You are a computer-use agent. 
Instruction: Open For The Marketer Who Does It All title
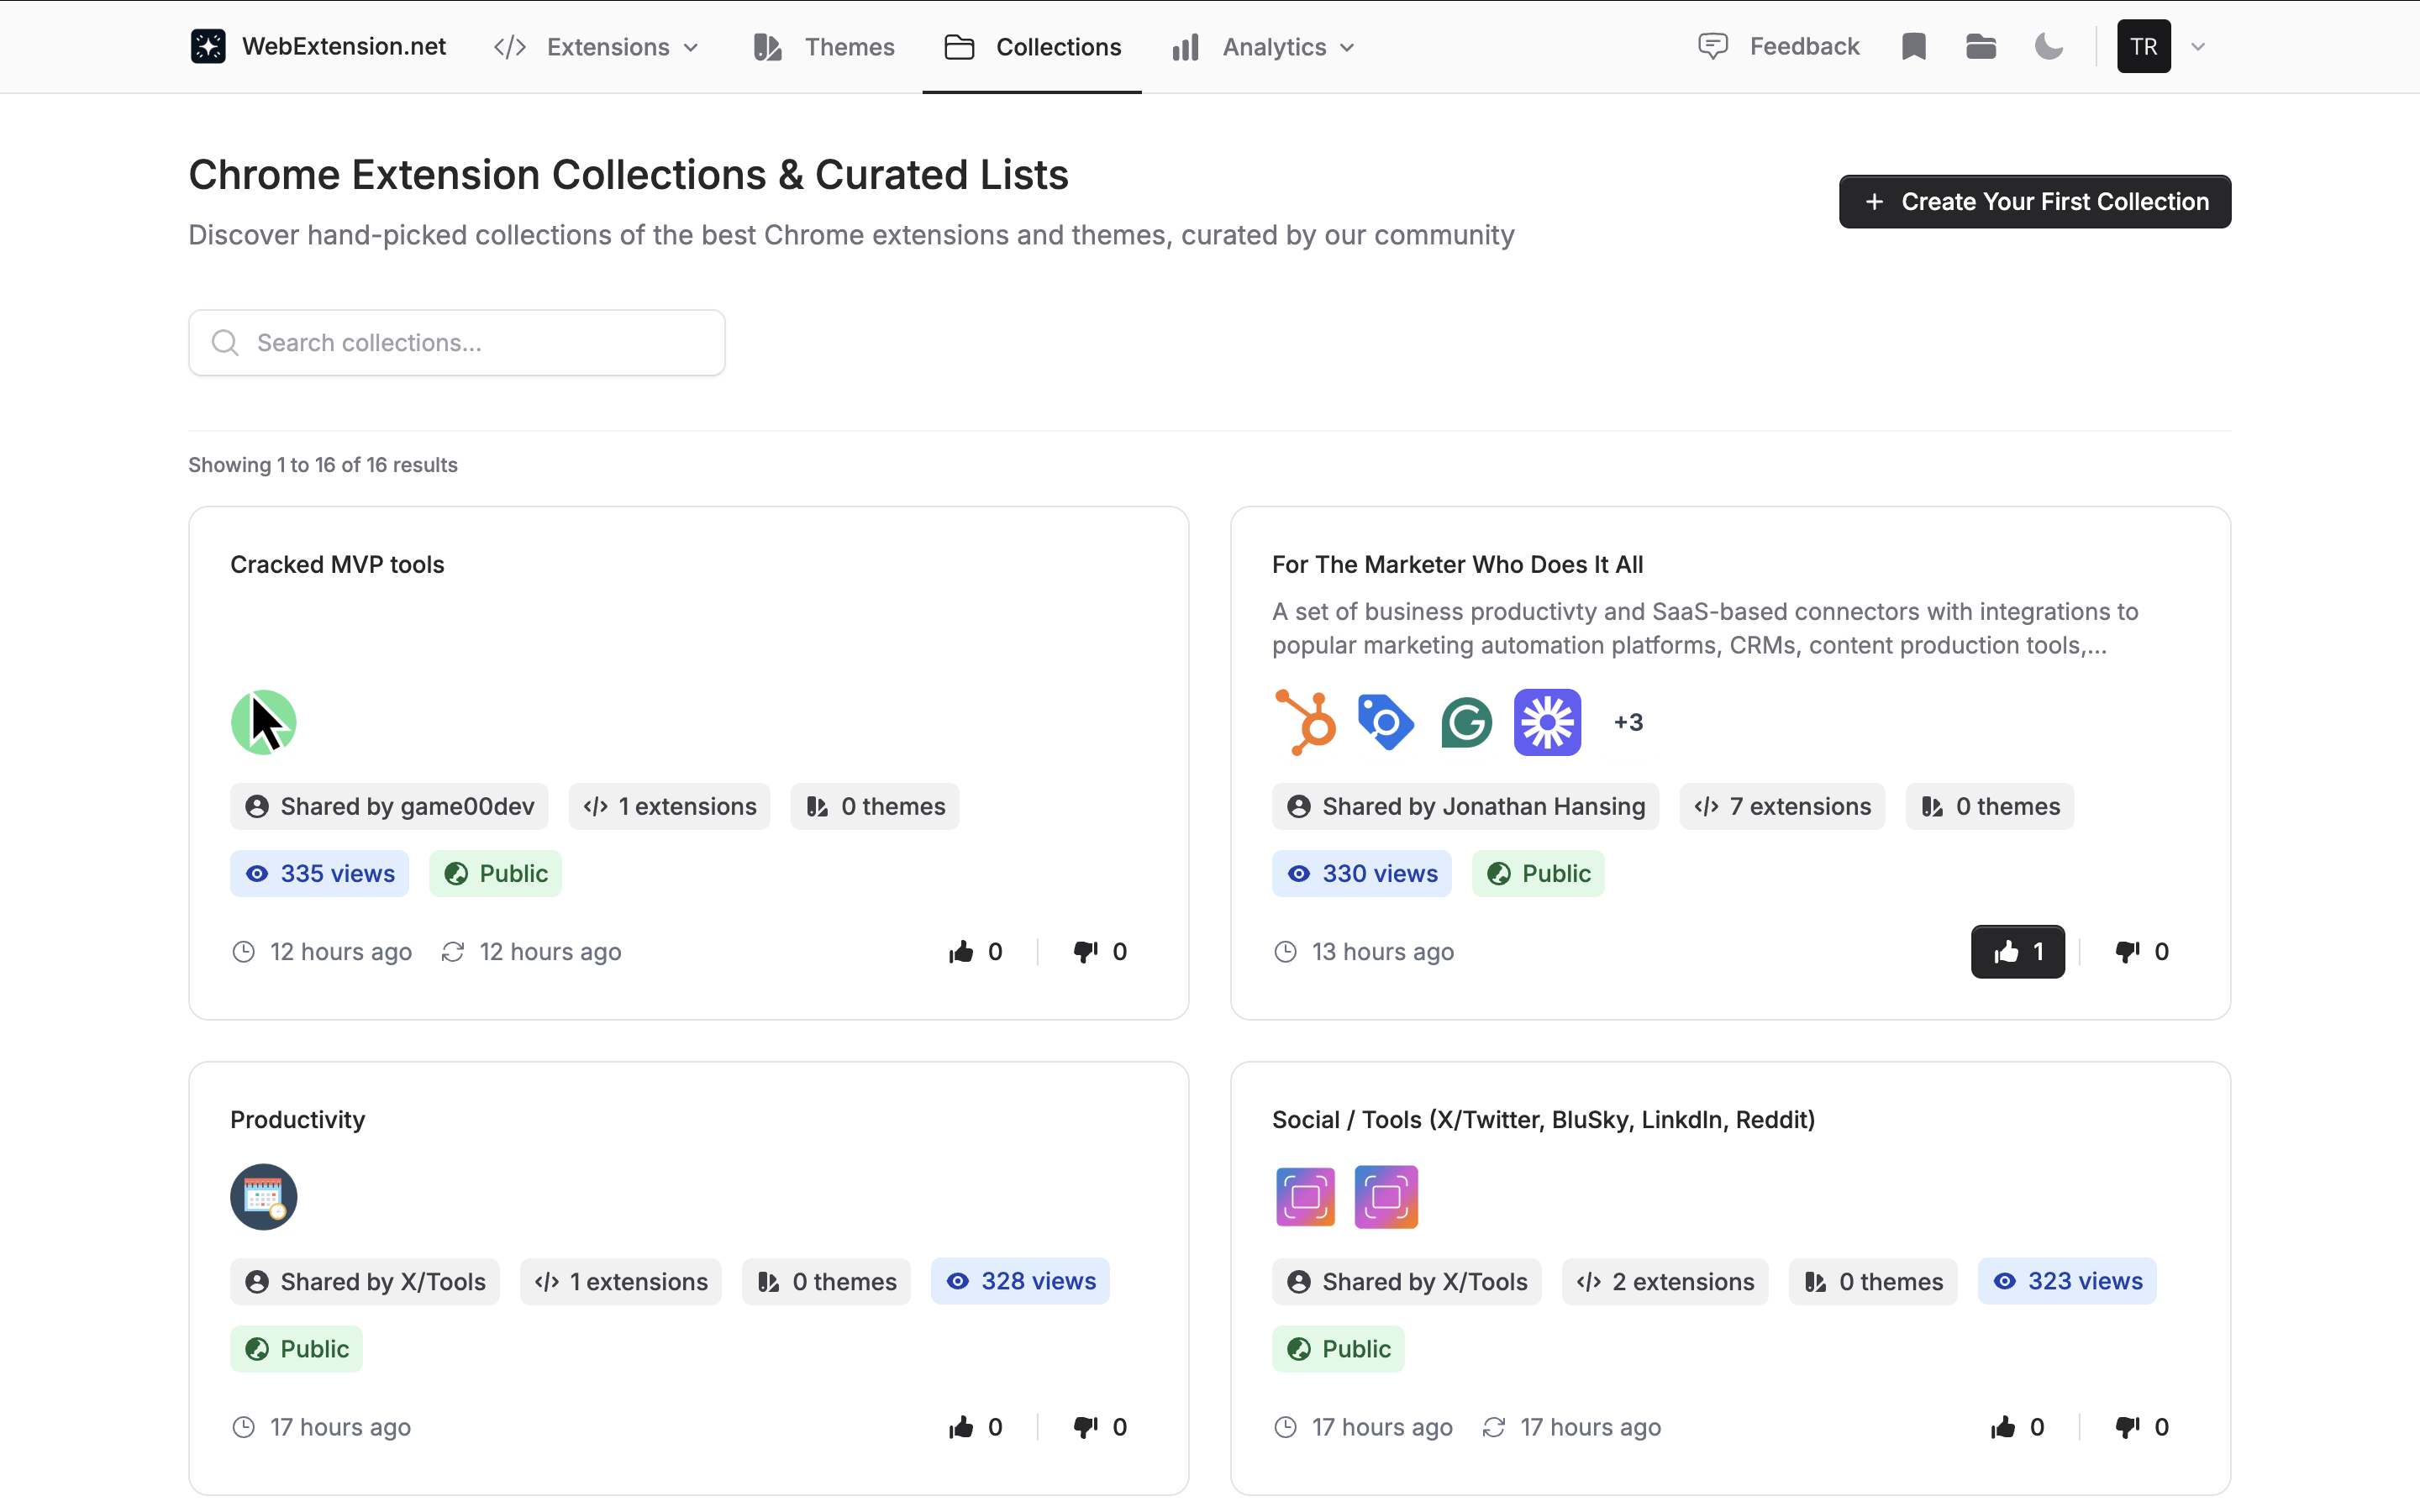click(1457, 564)
